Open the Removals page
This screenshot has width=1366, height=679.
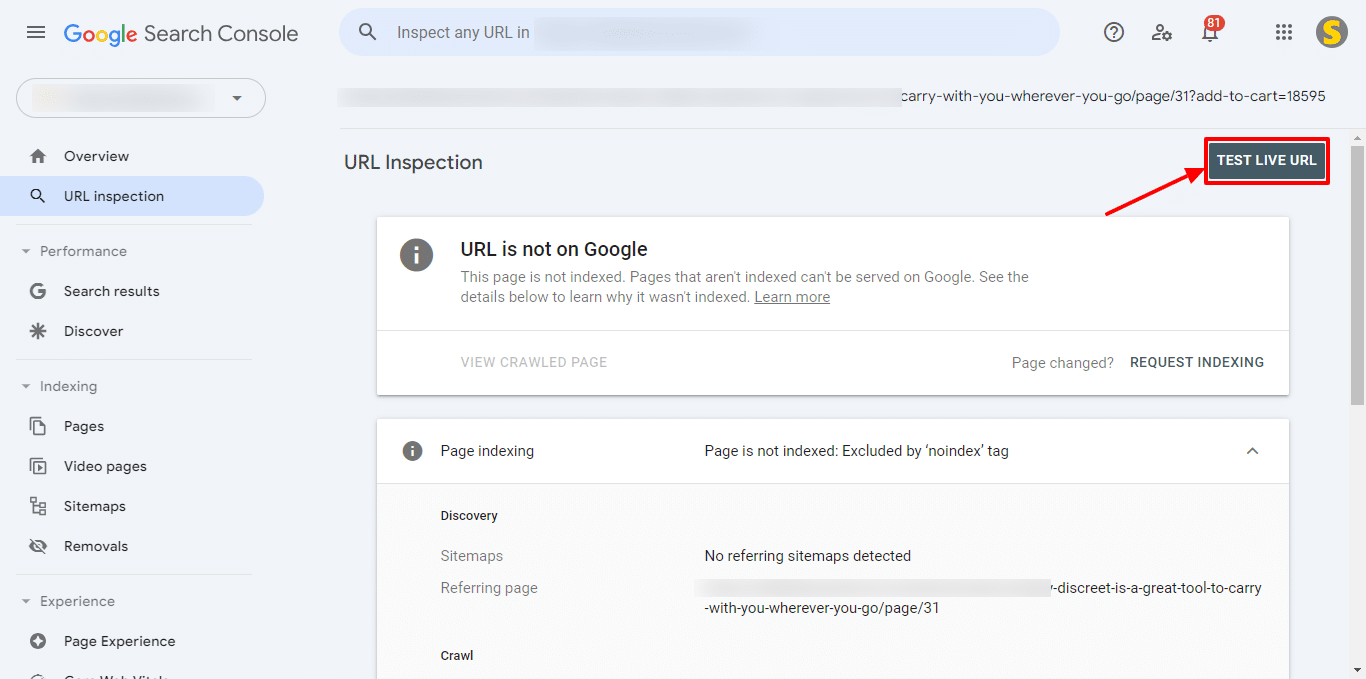click(x=132, y=546)
